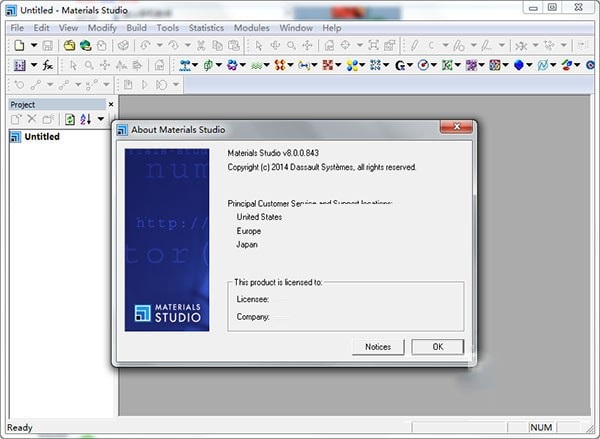Open the Statistics menu
Image resolution: width=600 pixels, height=439 pixels.
[x=206, y=28]
